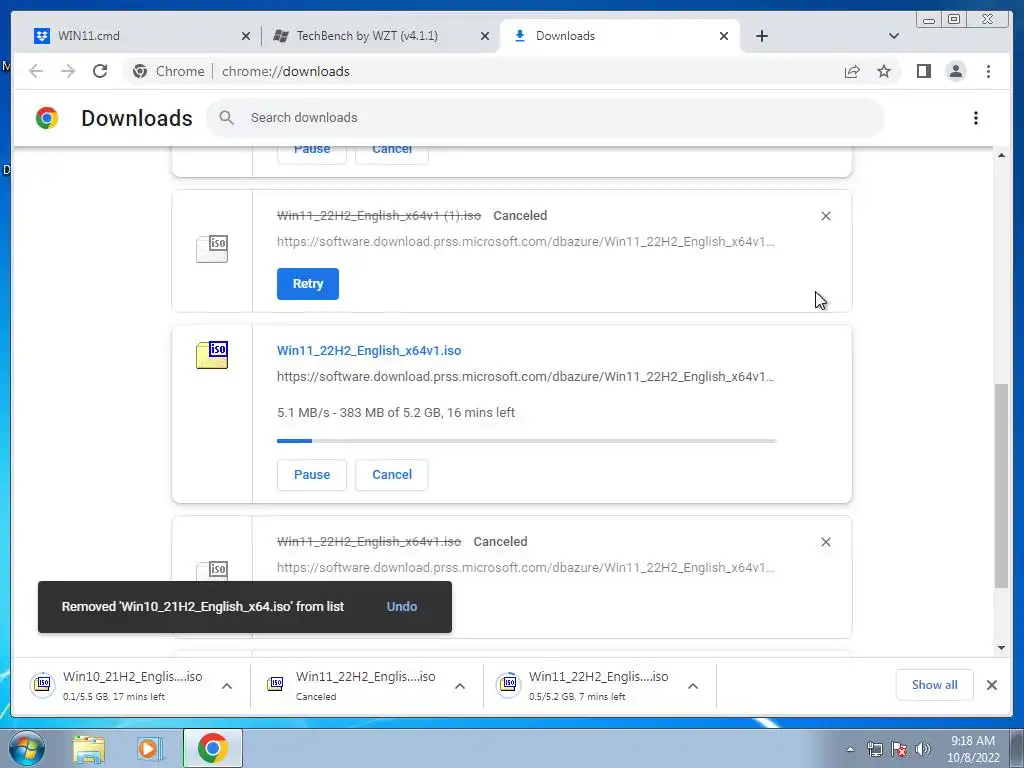Click source URL of canceled (1).iso entry

526,242
